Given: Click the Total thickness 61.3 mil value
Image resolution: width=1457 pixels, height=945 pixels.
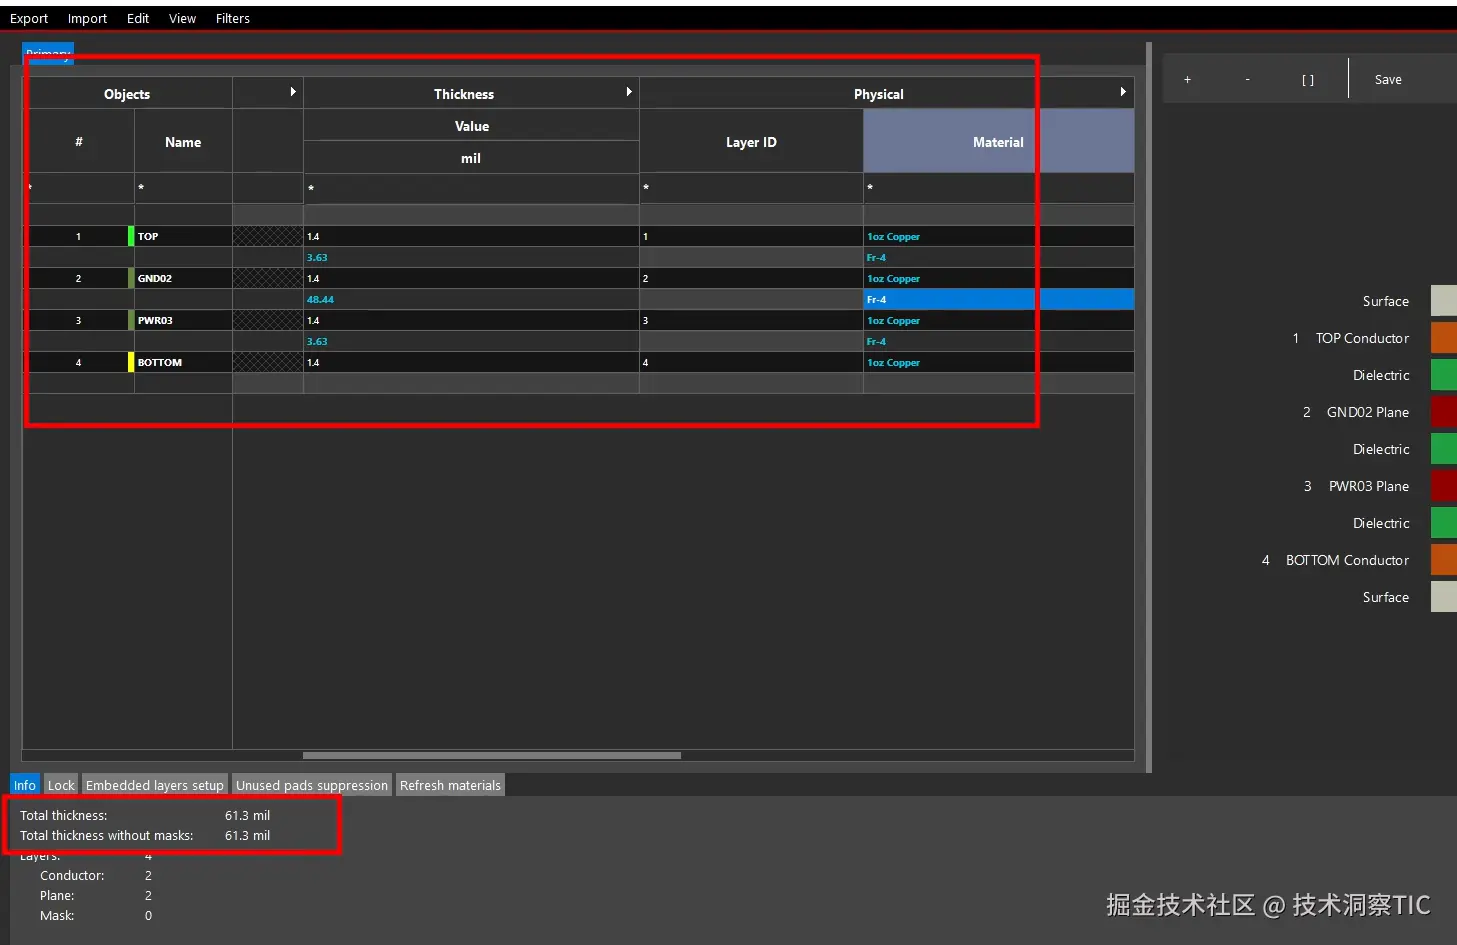Looking at the screenshot, I should pos(247,815).
